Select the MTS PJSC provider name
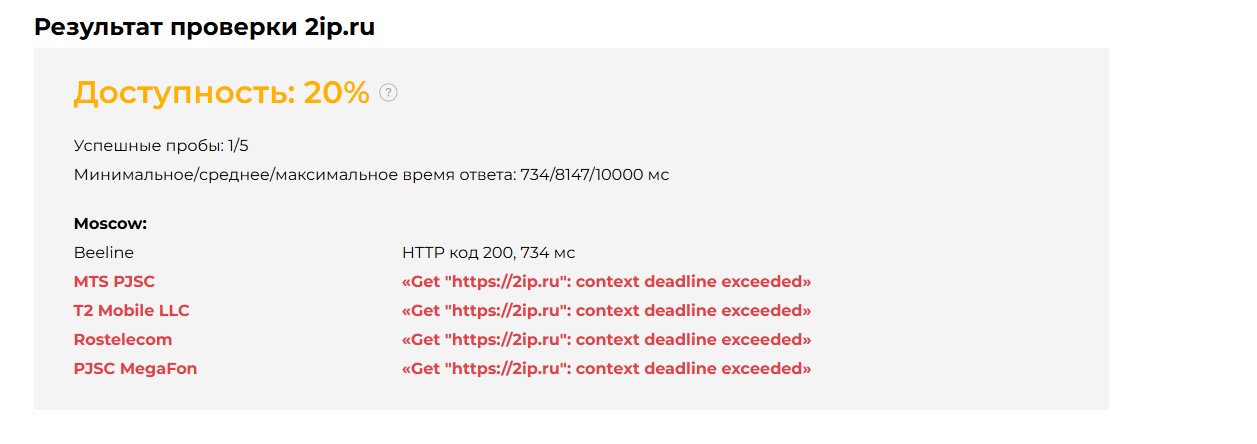 115,282
